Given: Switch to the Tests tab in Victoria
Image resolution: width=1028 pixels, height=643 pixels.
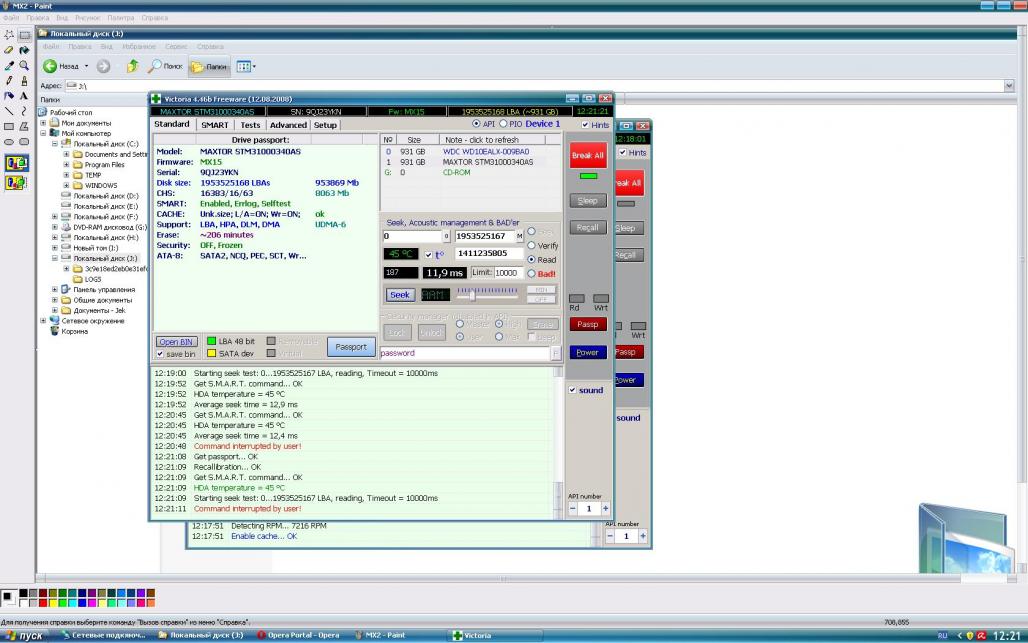Looking at the screenshot, I should (x=250, y=125).
